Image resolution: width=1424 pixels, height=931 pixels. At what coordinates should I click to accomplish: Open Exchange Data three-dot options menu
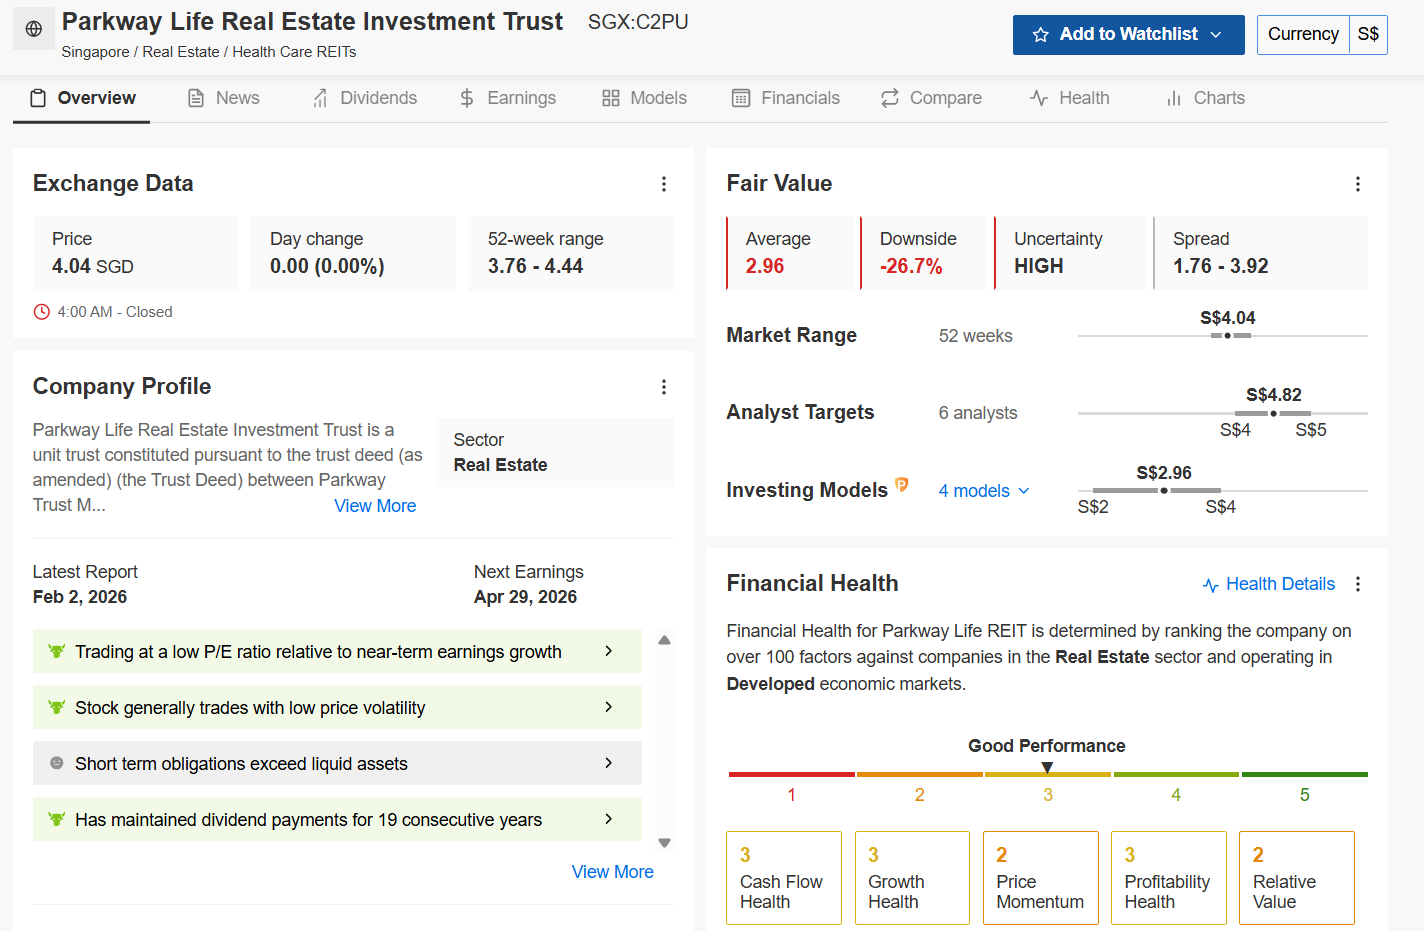point(664,184)
